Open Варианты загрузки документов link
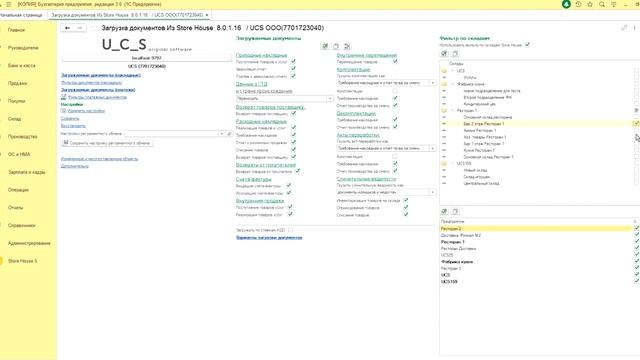 tap(269, 238)
